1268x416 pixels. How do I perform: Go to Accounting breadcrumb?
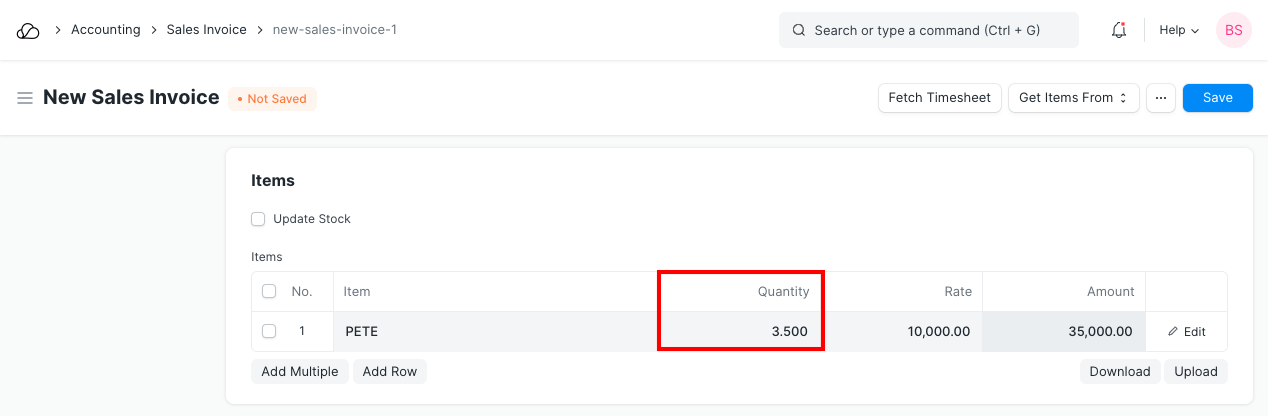(x=105, y=30)
